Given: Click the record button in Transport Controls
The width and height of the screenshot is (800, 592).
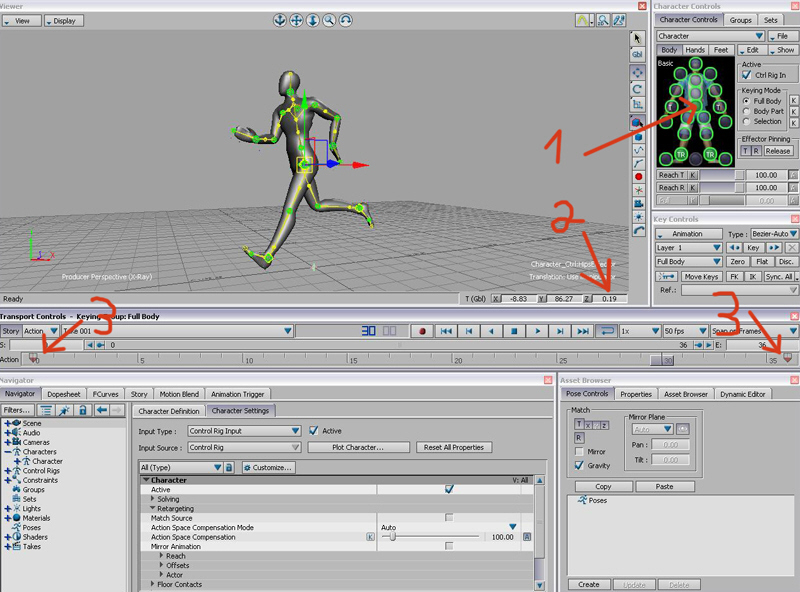Looking at the screenshot, I should [423, 331].
